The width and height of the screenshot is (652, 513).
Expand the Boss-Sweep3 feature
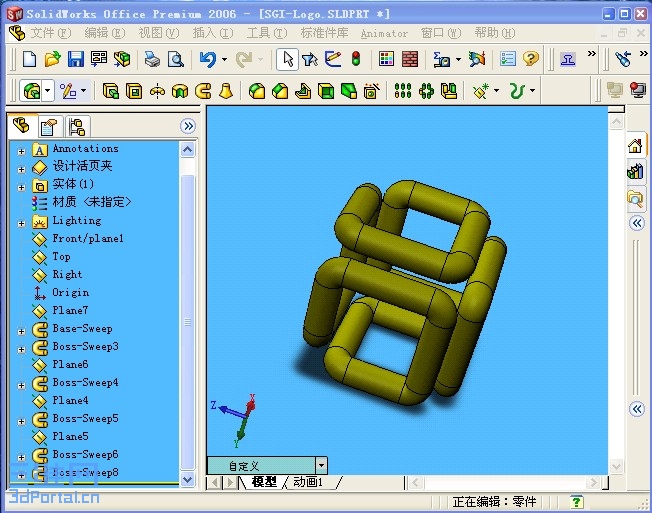click(21, 349)
